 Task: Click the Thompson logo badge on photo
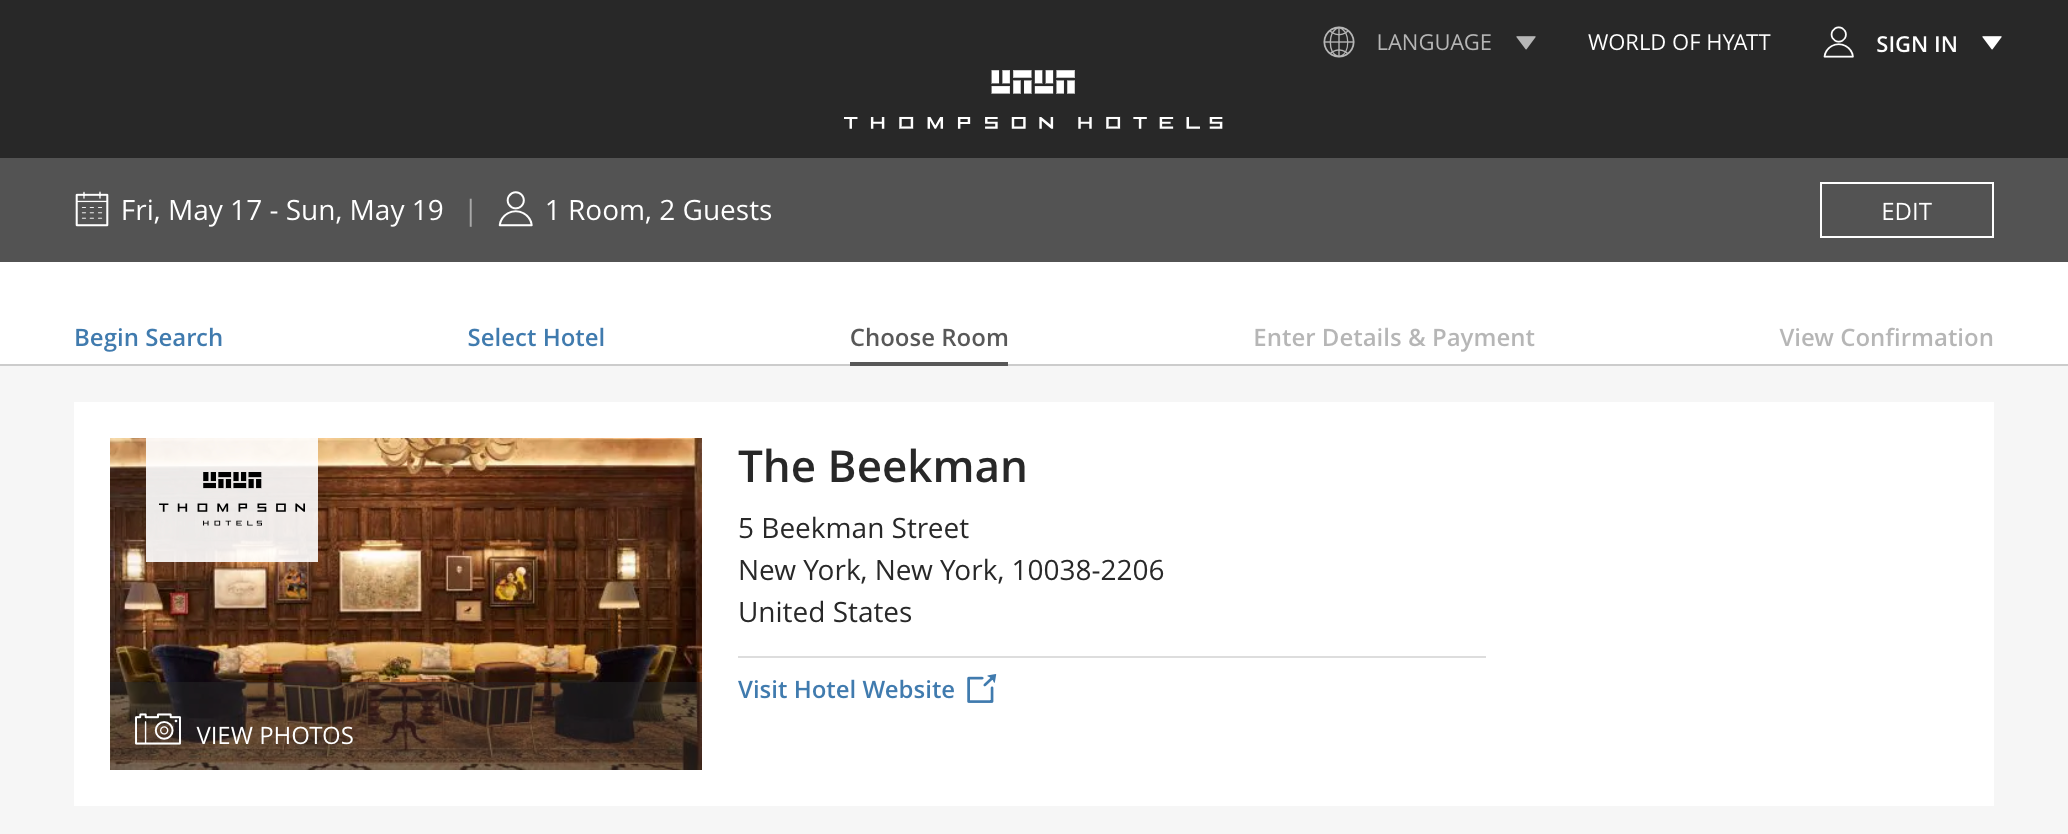coord(232,498)
